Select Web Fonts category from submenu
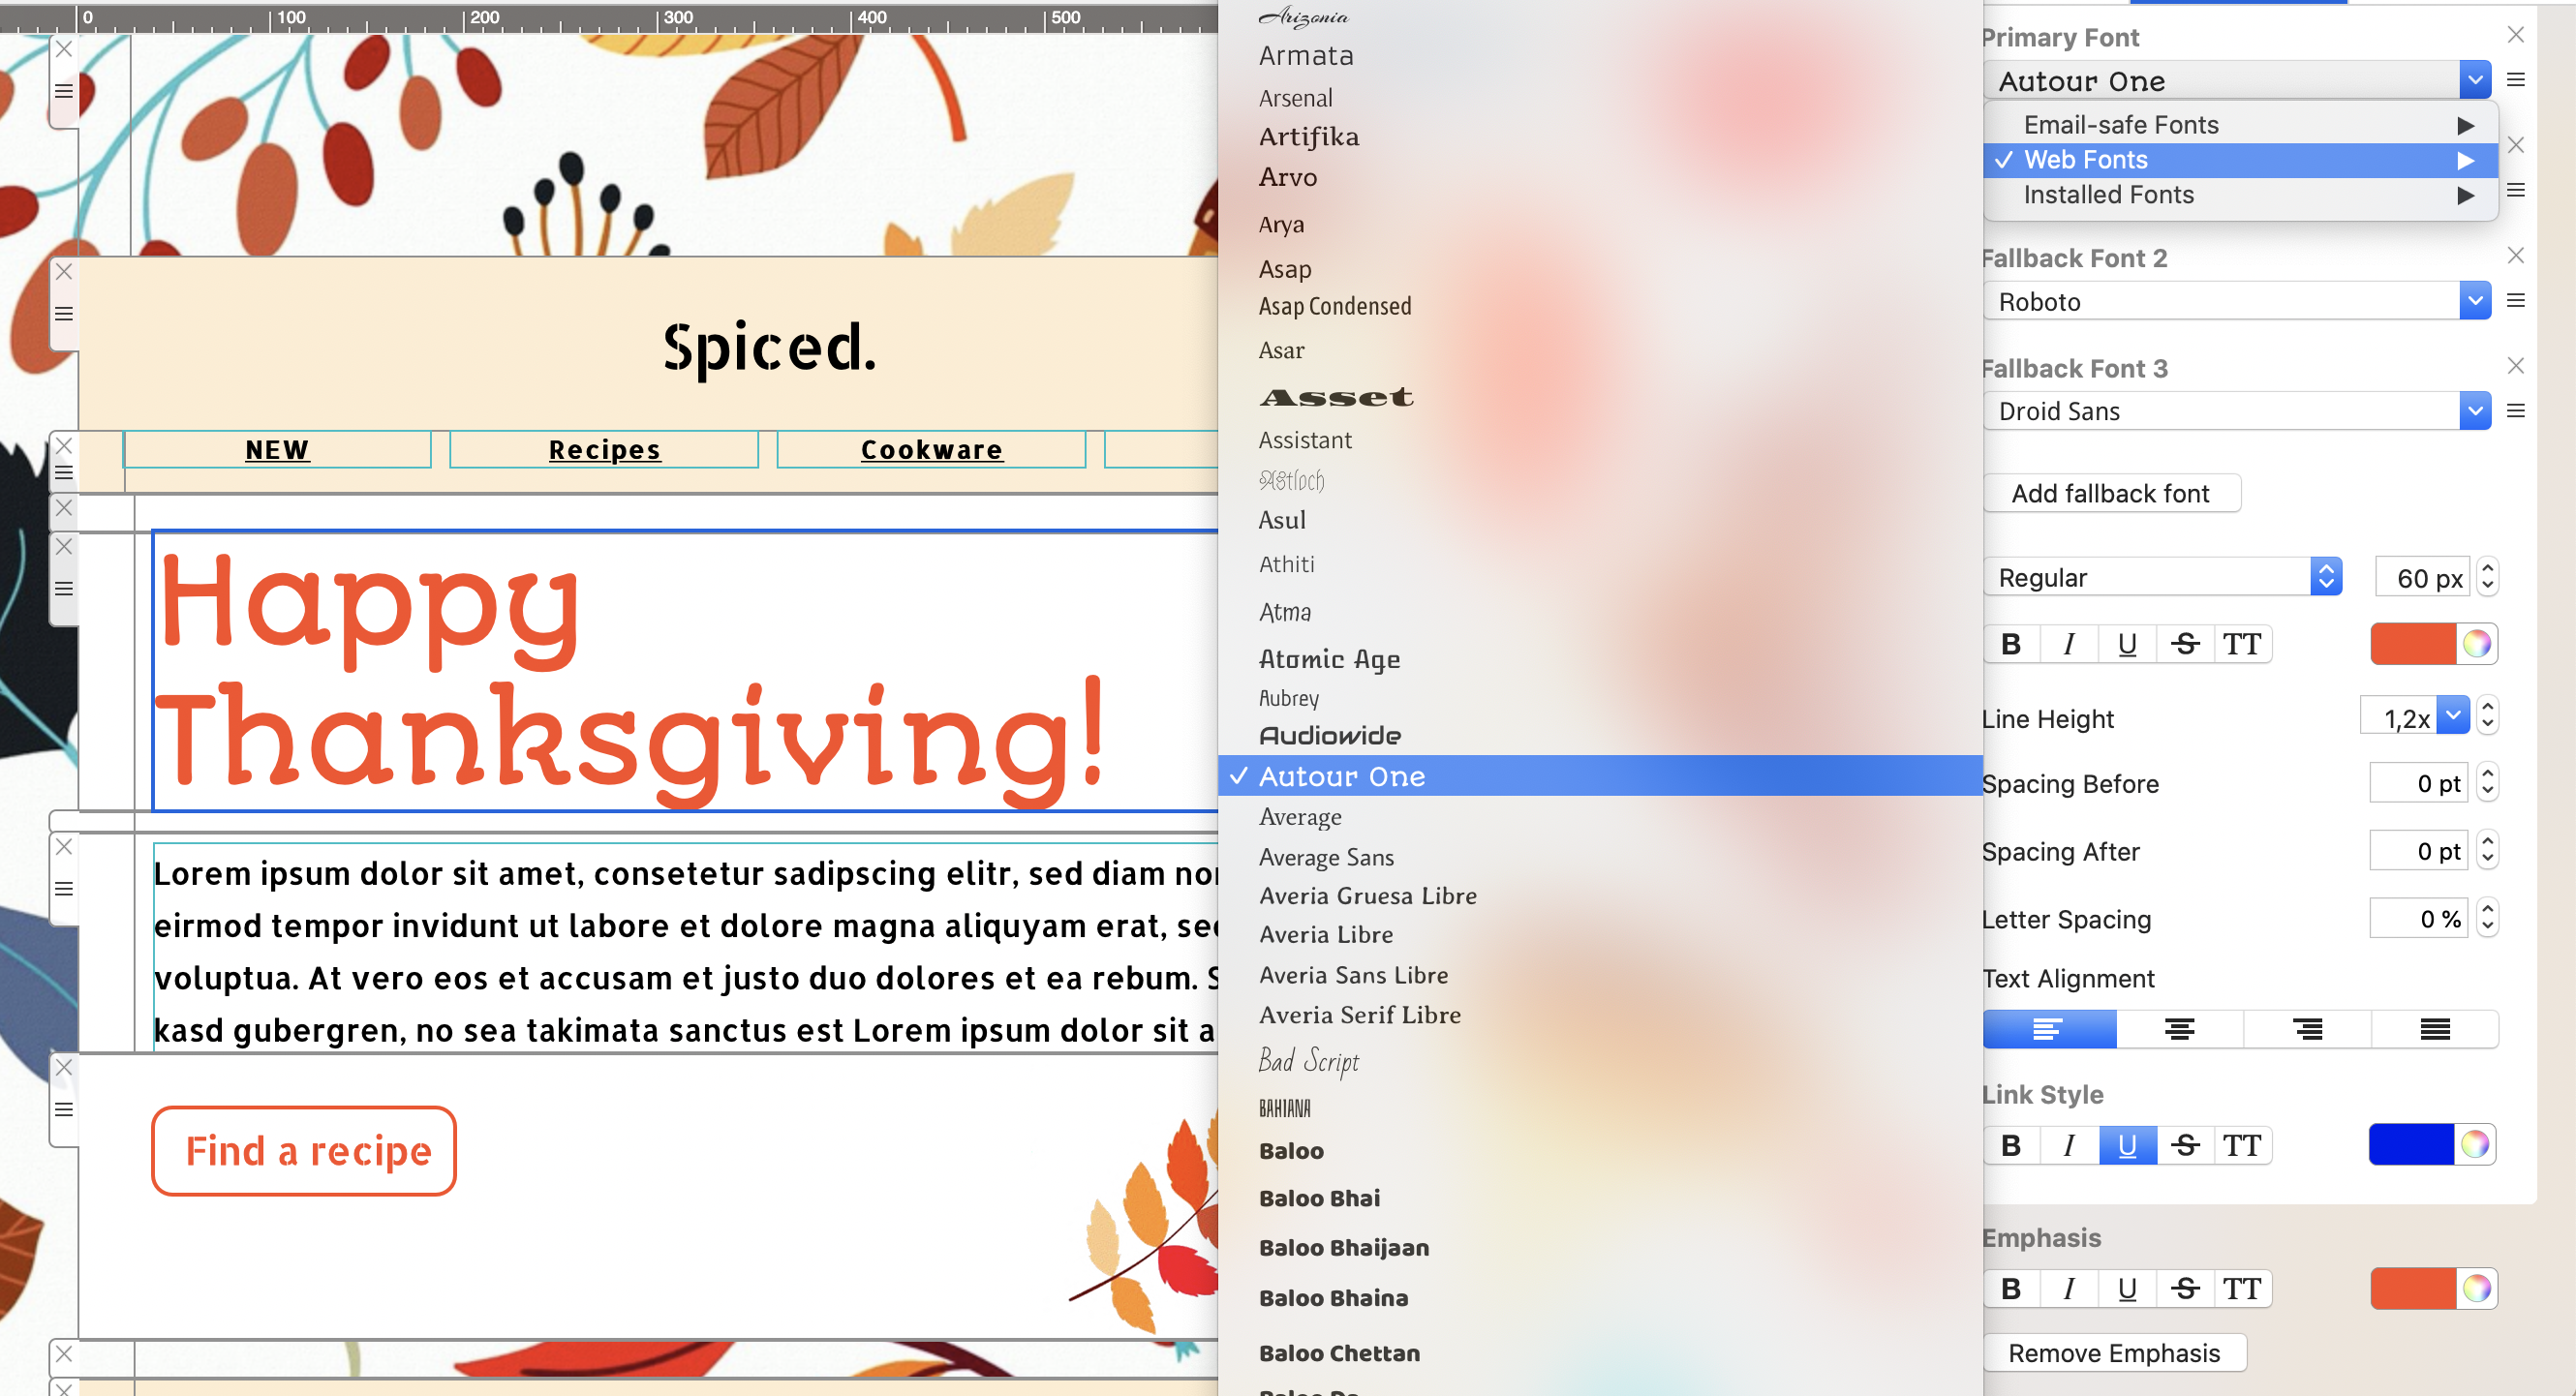The image size is (2576, 1396). pyautogui.click(x=2235, y=158)
